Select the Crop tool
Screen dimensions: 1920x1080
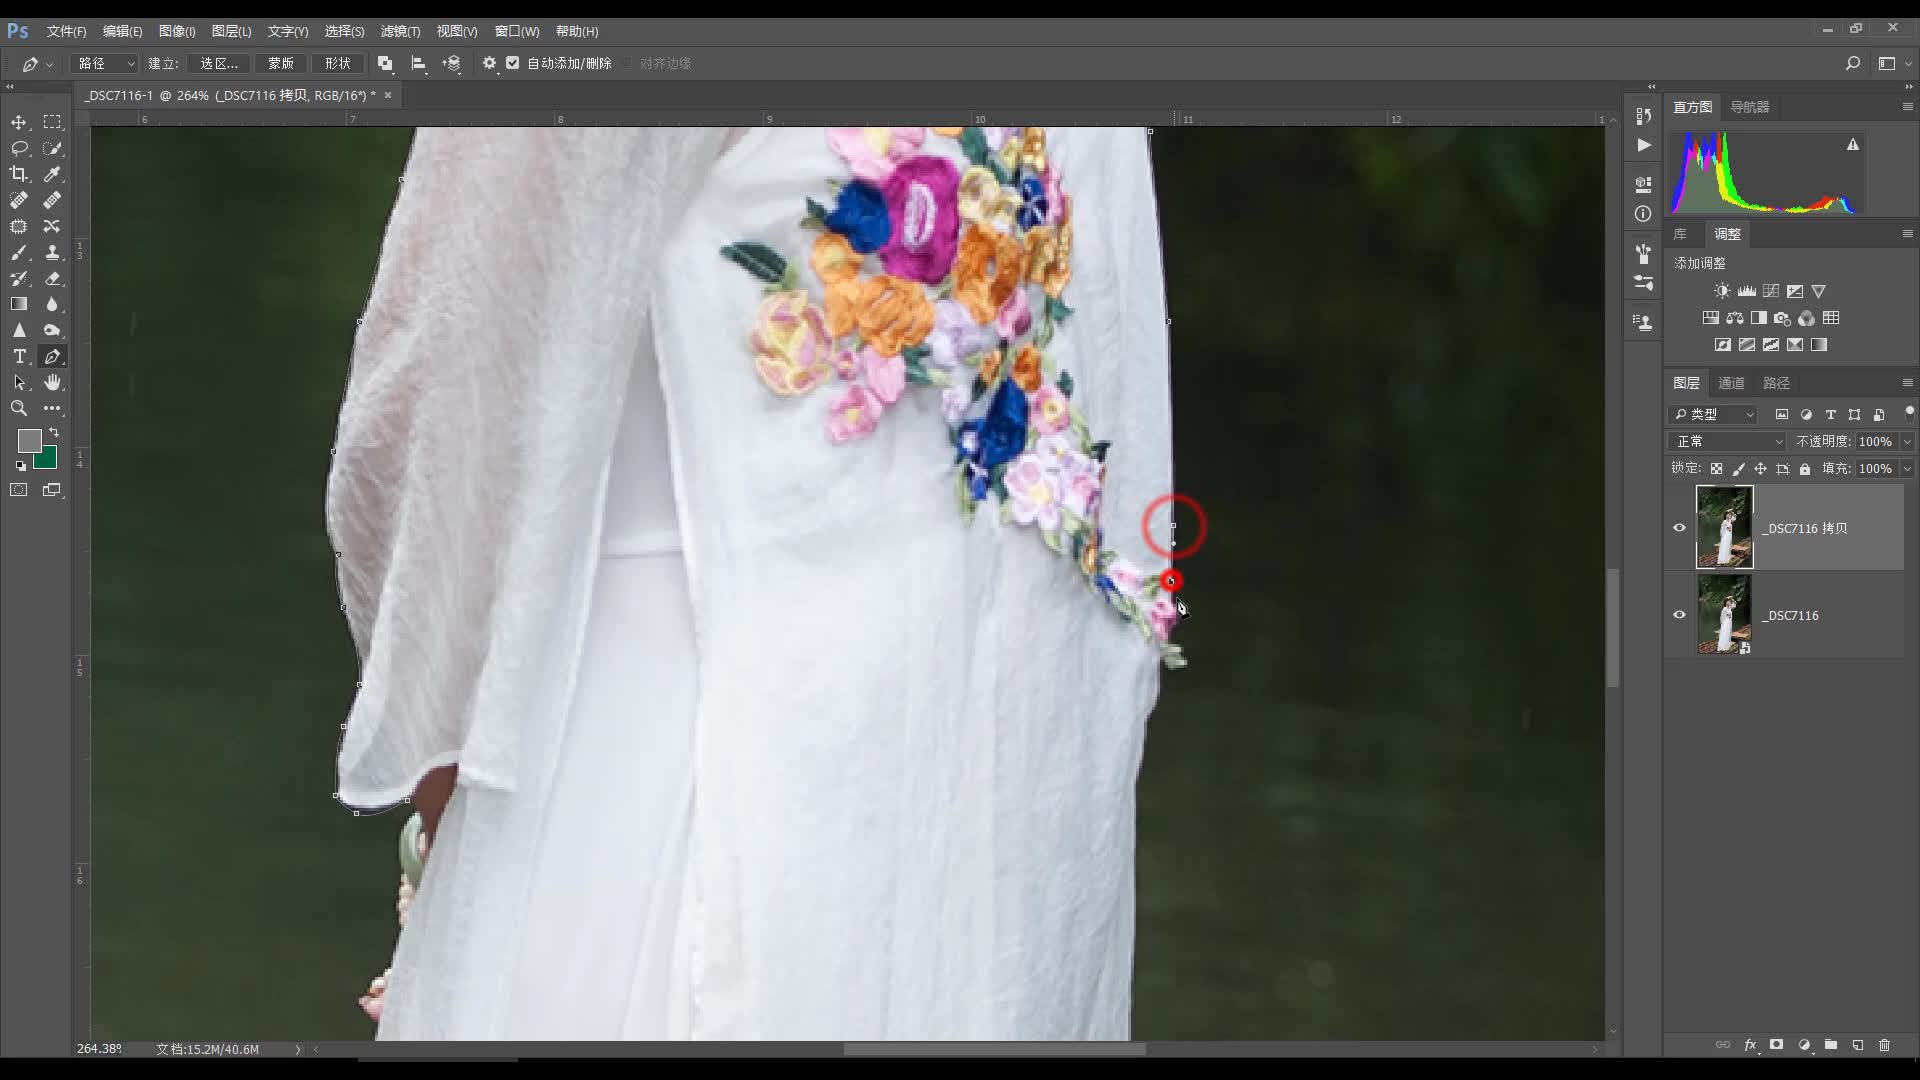pyautogui.click(x=19, y=174)
